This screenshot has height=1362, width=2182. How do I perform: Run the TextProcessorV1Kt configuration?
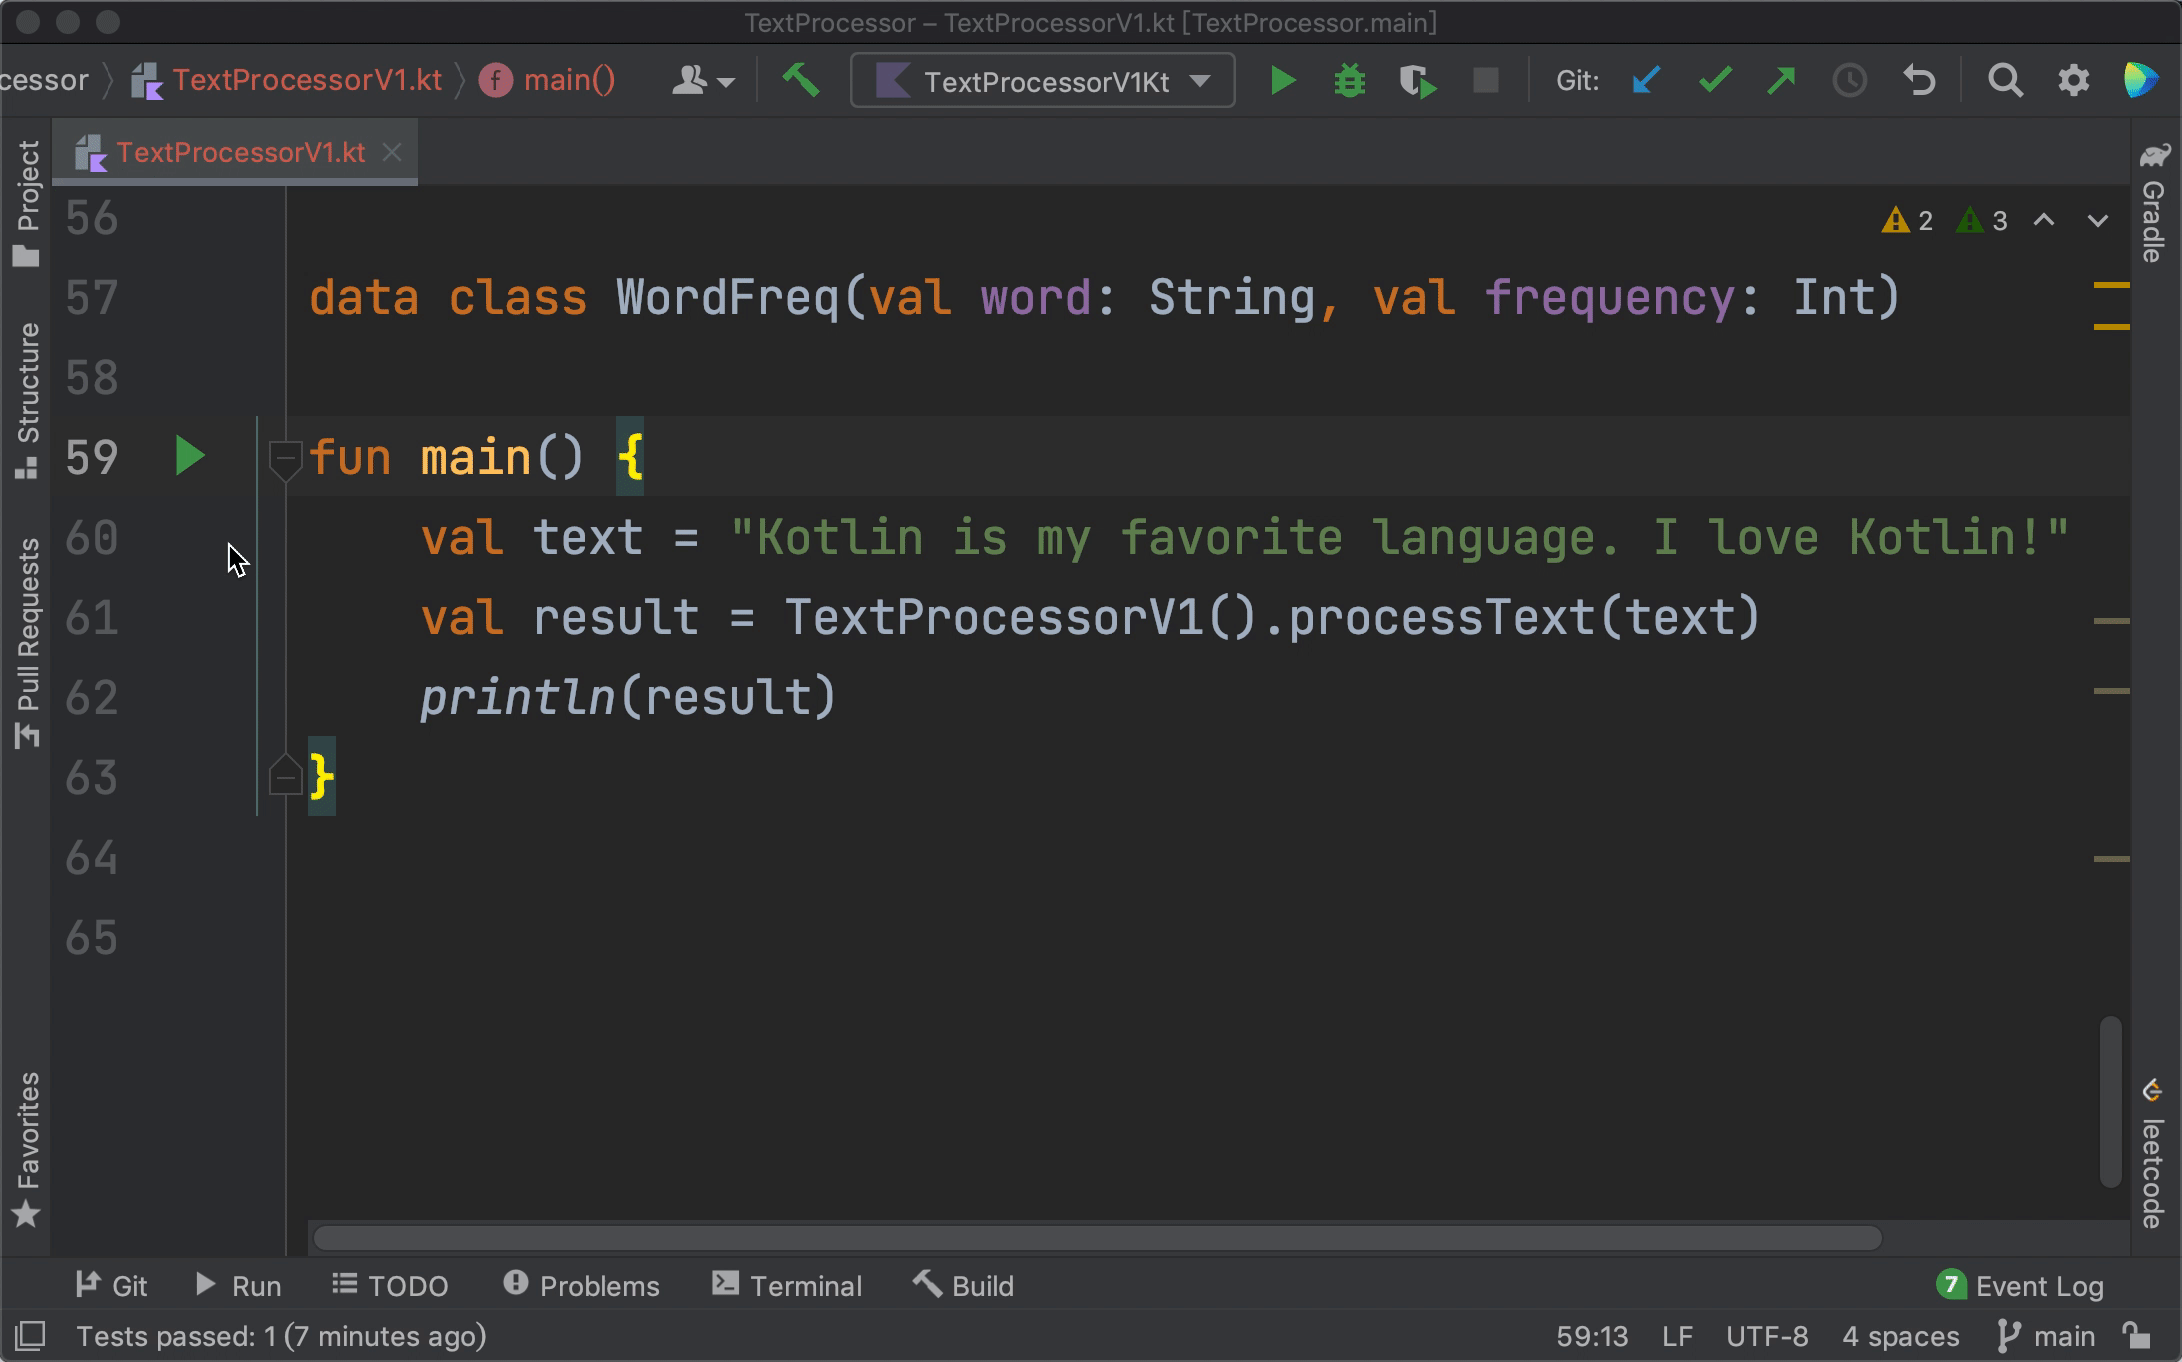pyautogui.click(x=1282, y=81)
